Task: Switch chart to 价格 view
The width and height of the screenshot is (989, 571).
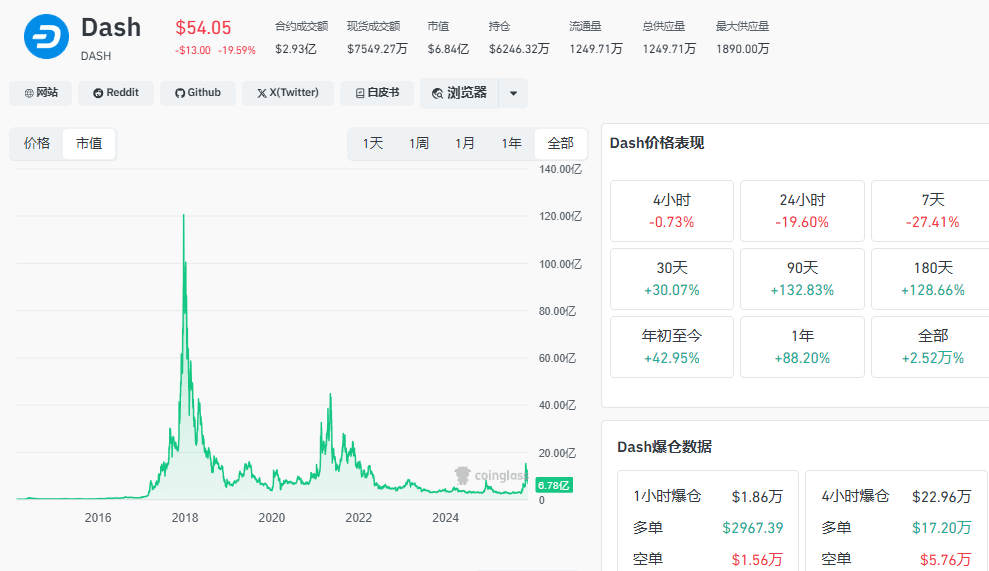Action: click(x=37, y=143)
